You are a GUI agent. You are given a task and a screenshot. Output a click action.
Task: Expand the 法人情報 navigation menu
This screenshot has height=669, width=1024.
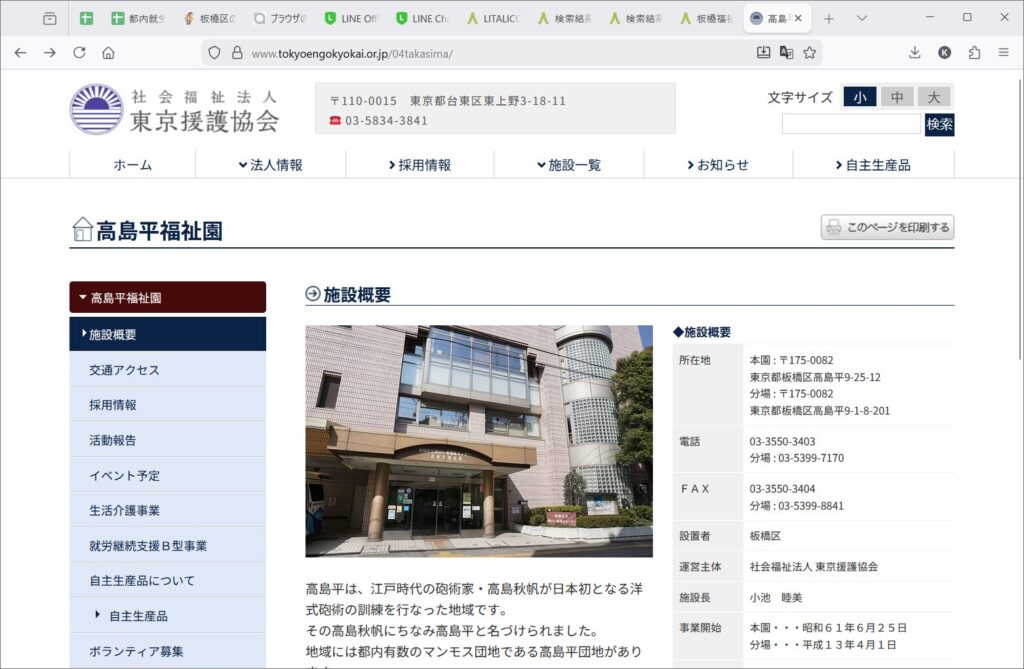(x=270, y=165)
